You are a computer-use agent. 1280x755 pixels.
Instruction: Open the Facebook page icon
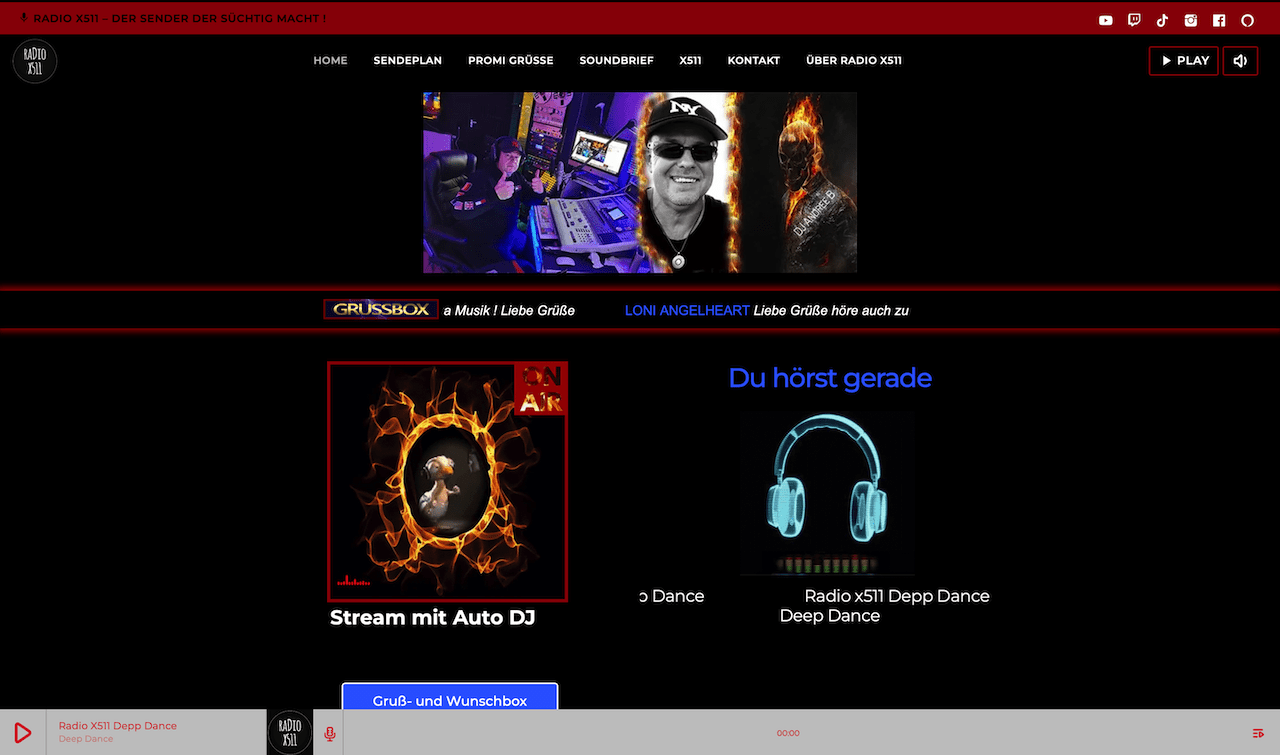[1219, 20]
